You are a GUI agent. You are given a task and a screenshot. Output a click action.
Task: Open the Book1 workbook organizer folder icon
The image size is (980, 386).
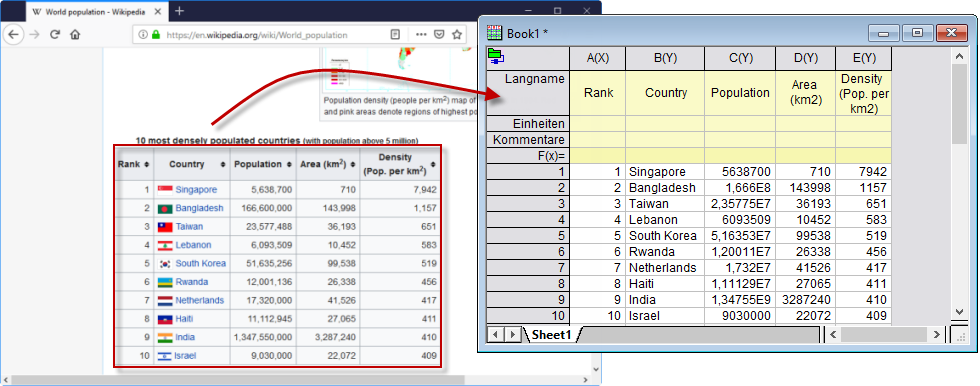click(497, 57)
